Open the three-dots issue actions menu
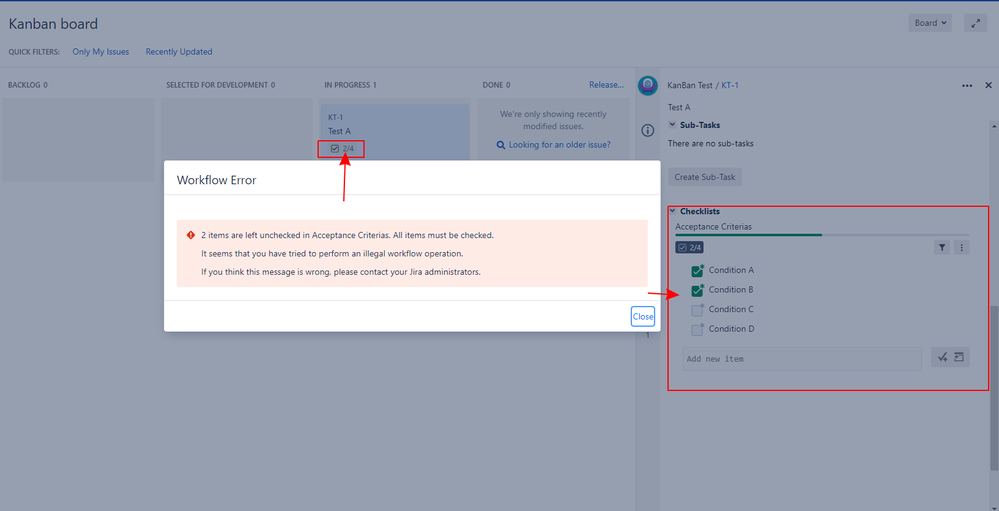 coord(967,85)
